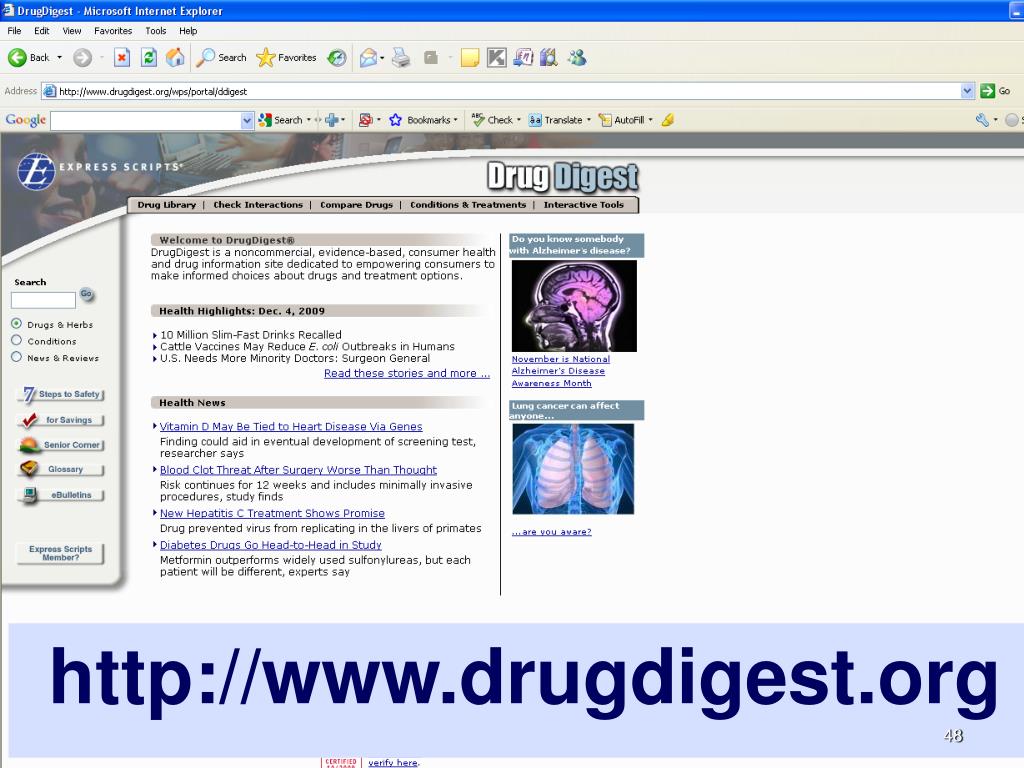This screenshot has height=768, width=1024.
Task: Click Express Scripts Member? button
Action: [60, 553]
